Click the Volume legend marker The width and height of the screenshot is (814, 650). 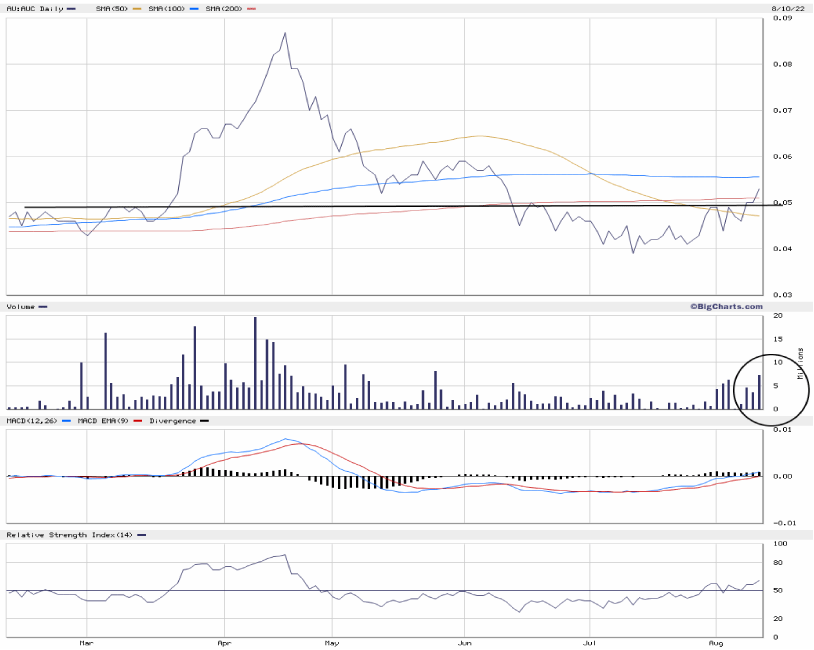click(43, 305)
